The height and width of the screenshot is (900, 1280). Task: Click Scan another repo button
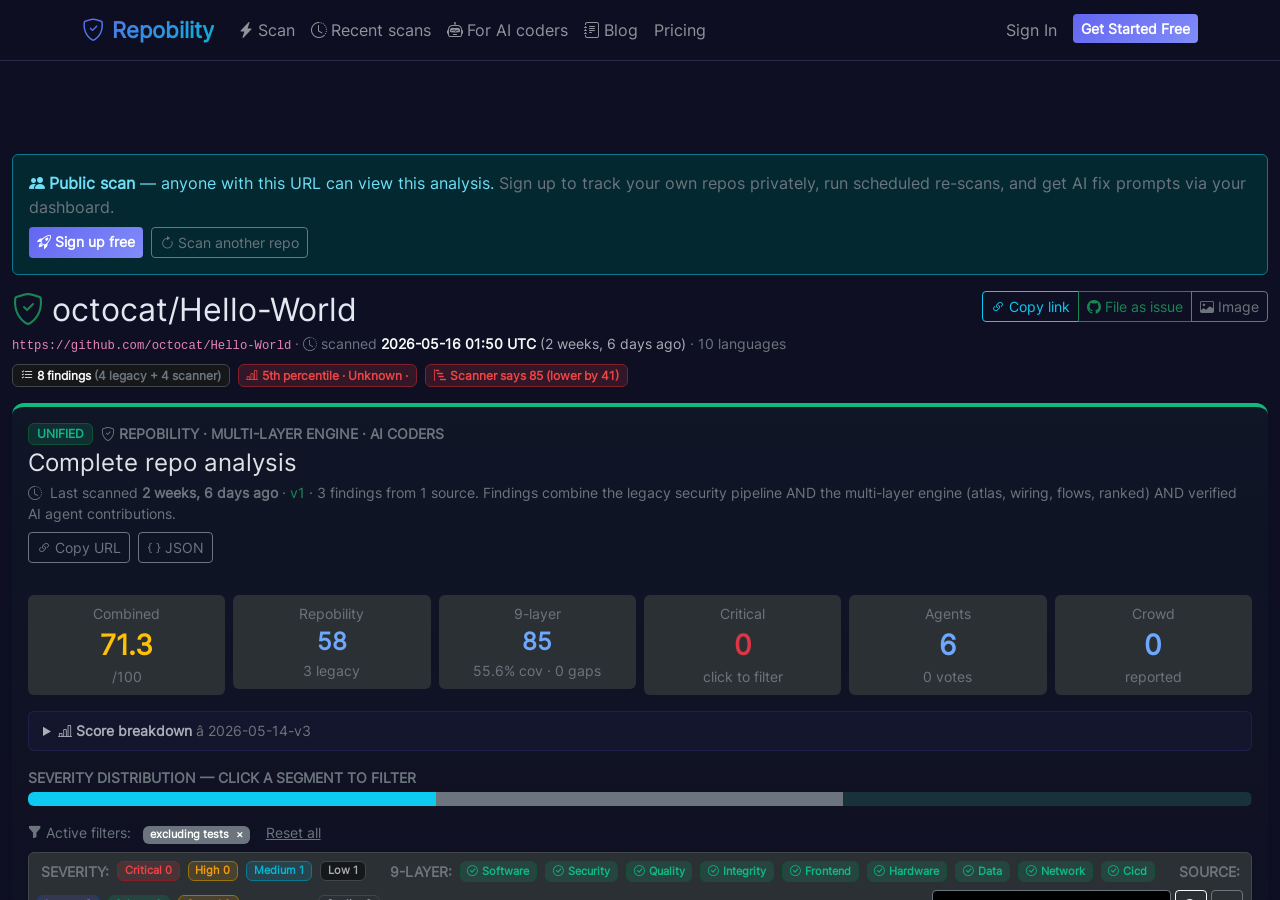pyautogui.click(x=229, y=242)
